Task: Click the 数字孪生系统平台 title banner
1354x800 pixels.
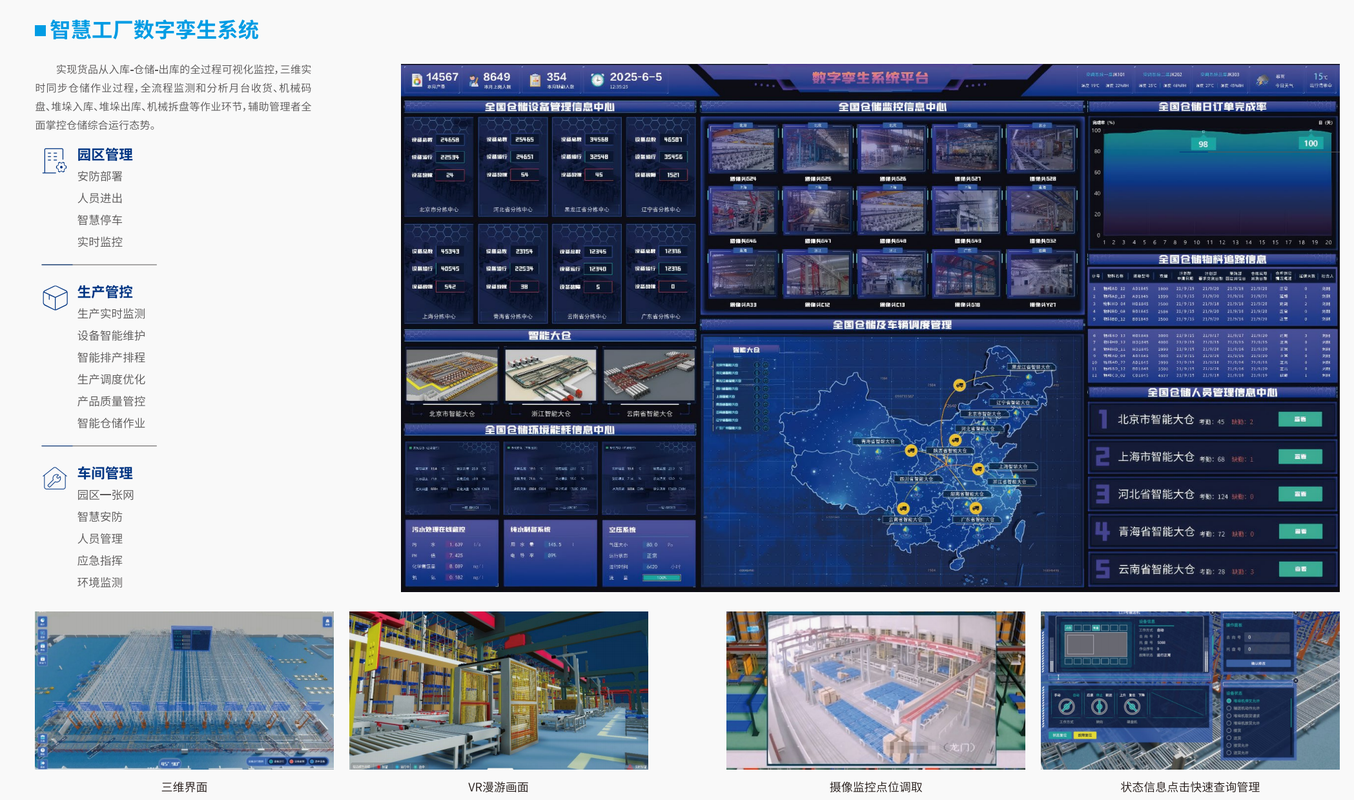Action: coord(870,77)
